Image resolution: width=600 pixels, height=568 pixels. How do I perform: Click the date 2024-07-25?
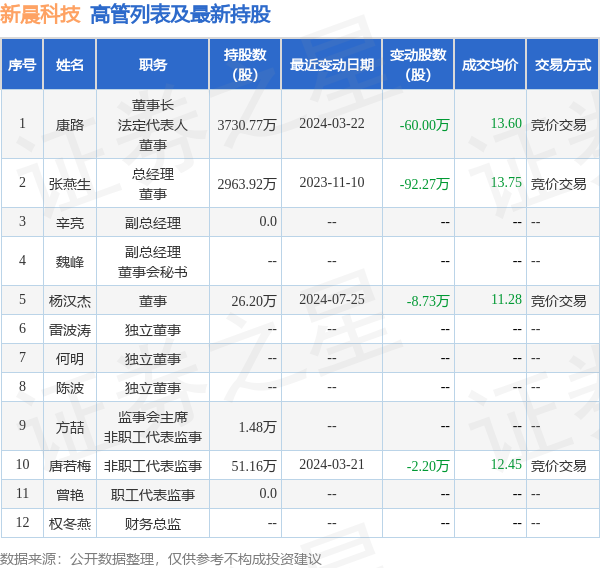pos(332,299)
